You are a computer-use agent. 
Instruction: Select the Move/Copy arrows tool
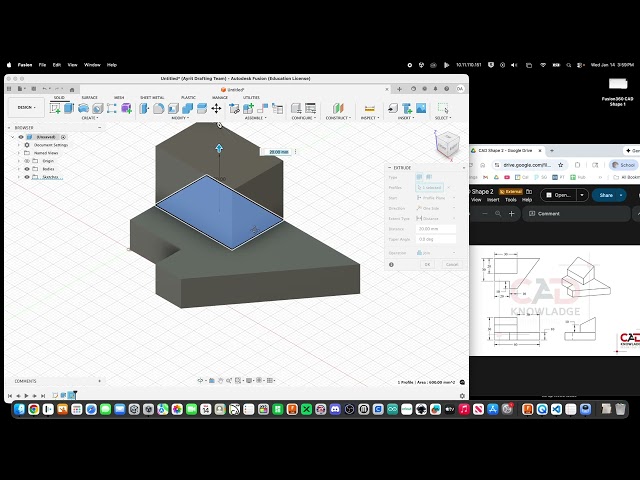click(216, 108)
